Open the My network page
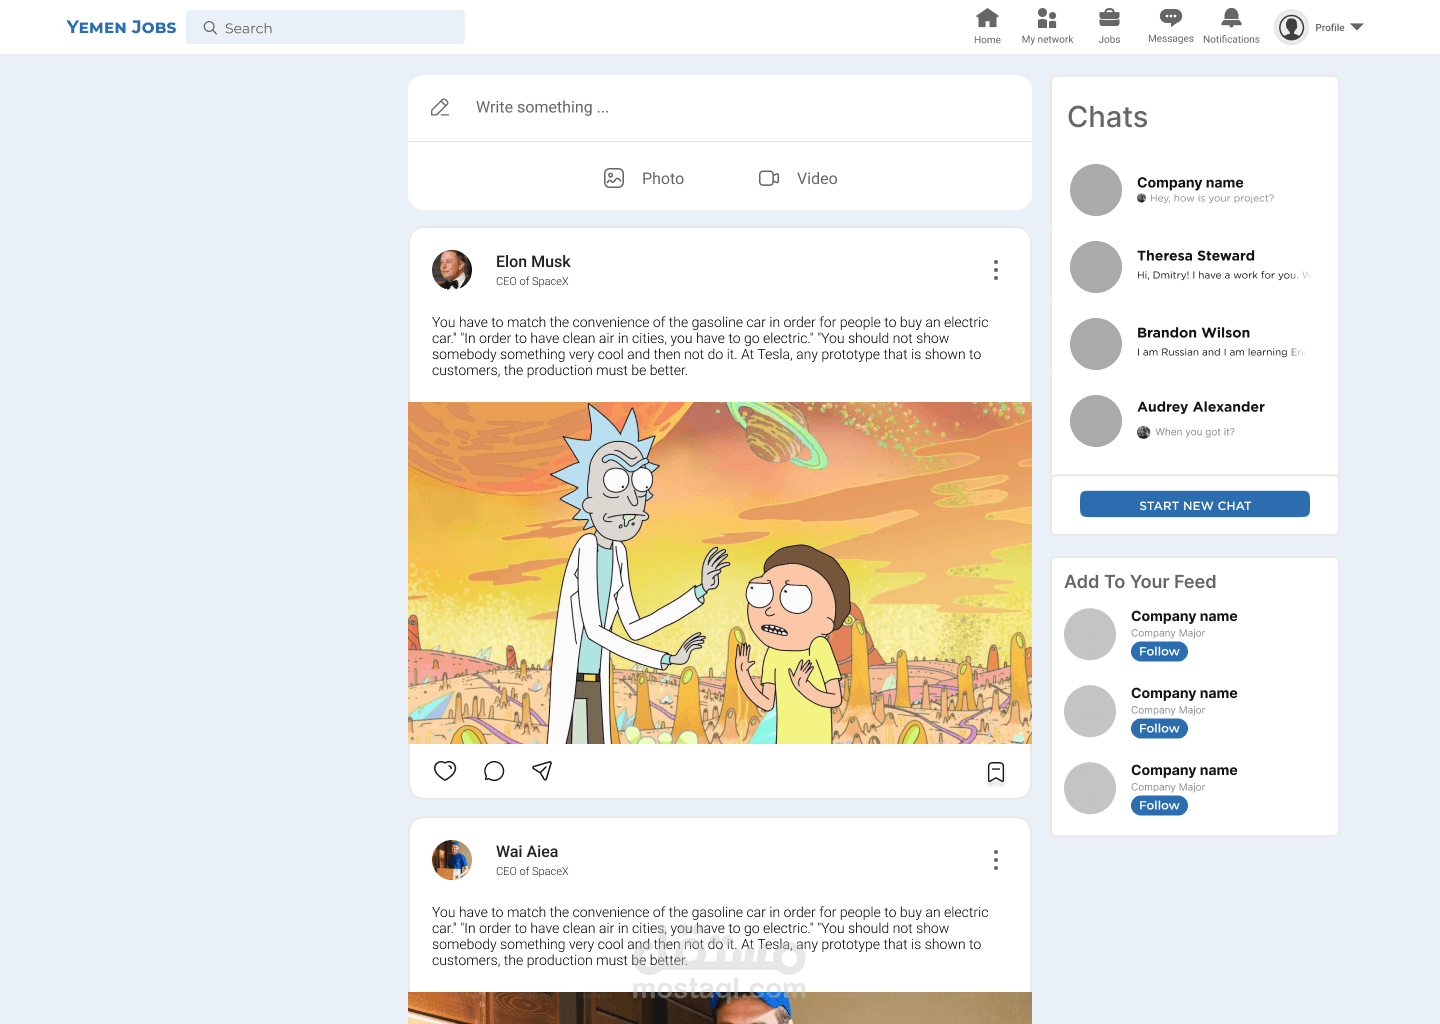This screenshot has width=1440, height=1024. [x=1047, y=26]
